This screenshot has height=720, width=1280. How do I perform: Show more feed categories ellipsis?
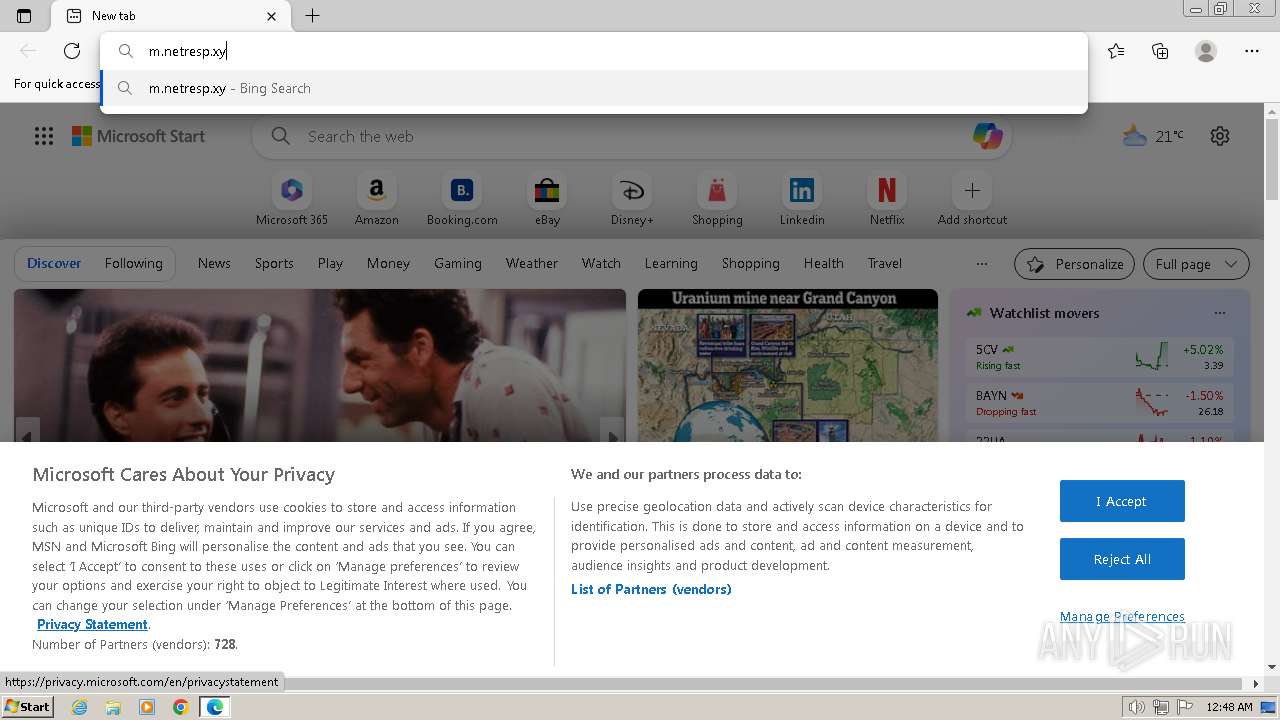point(982,264)
